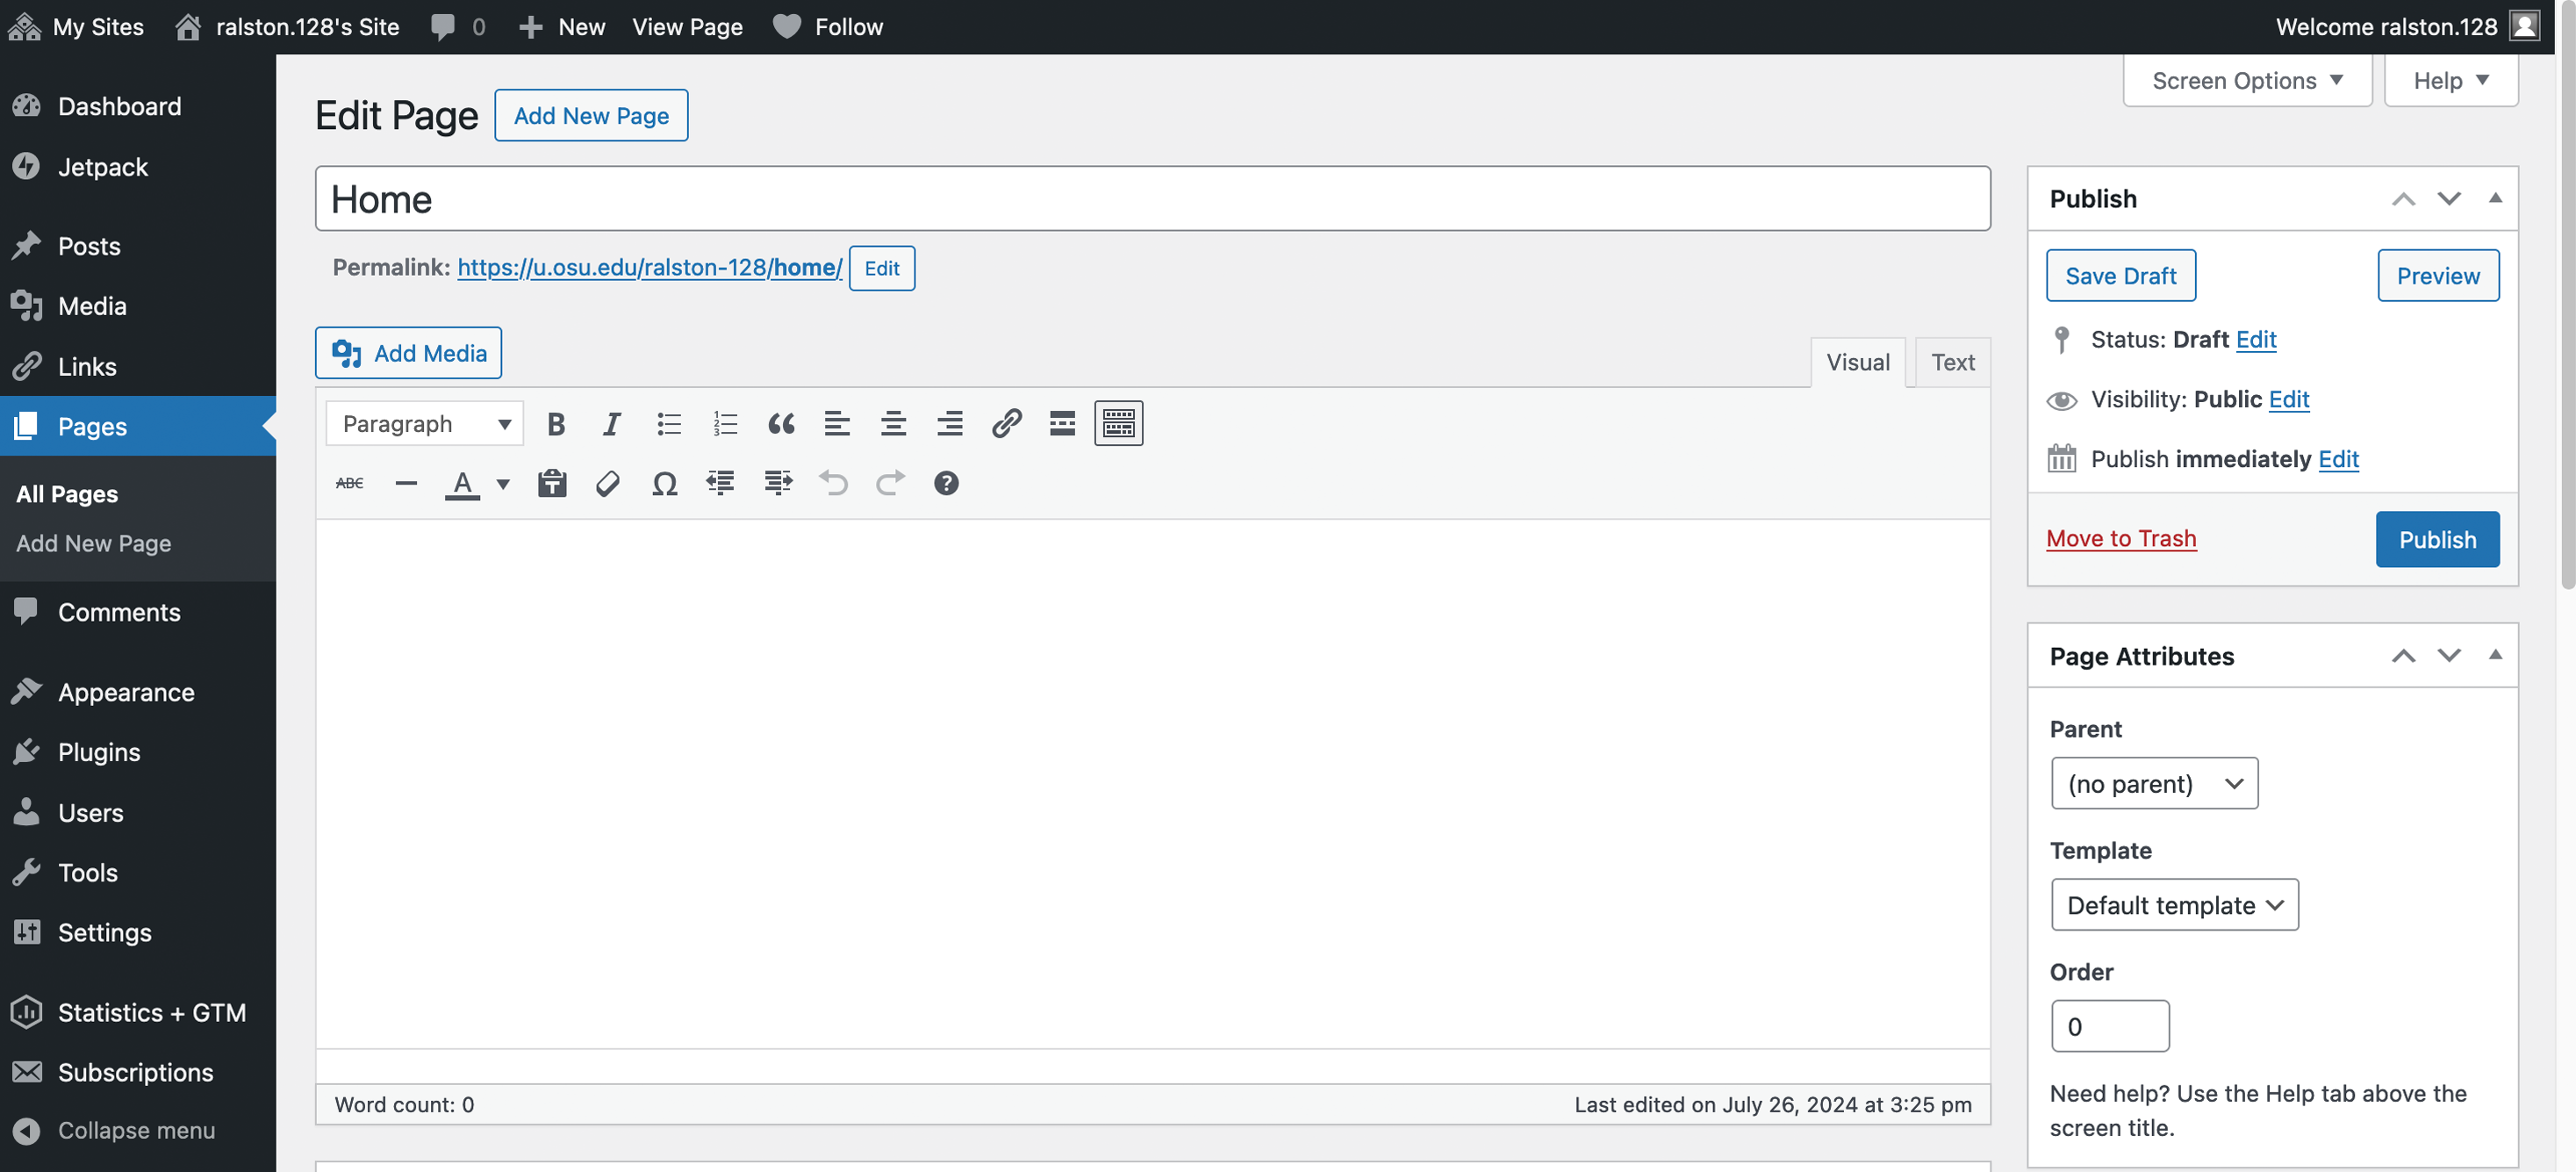Expand the Publish panel collapse arrow
Screen dimensions: 2576x1172
coord(2493,198)
